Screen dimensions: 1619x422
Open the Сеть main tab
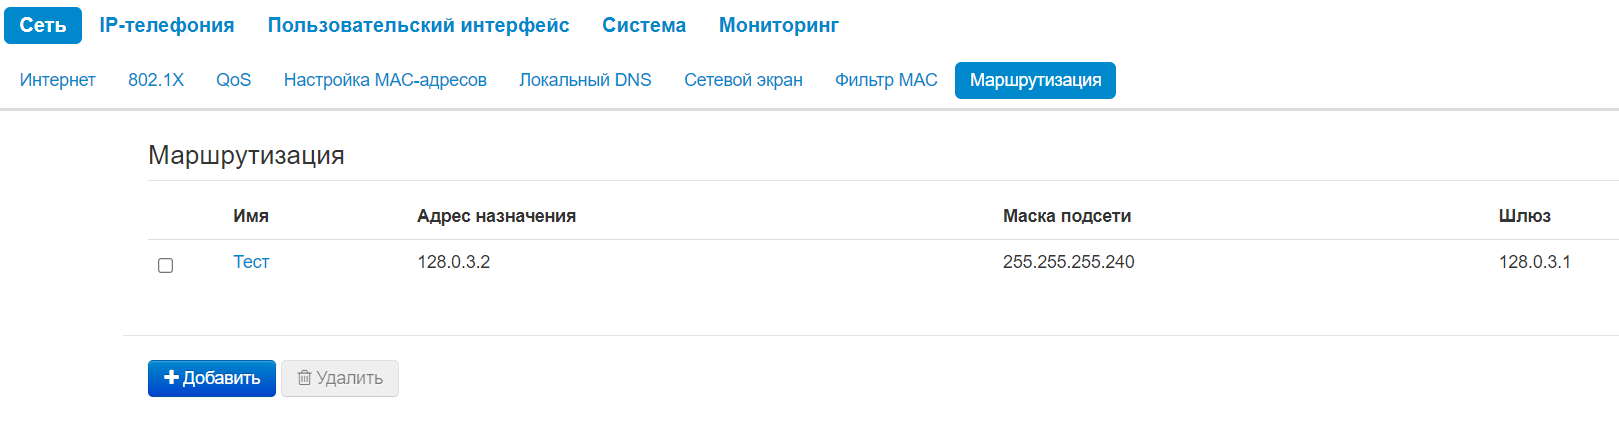click(x=43, y=26)
